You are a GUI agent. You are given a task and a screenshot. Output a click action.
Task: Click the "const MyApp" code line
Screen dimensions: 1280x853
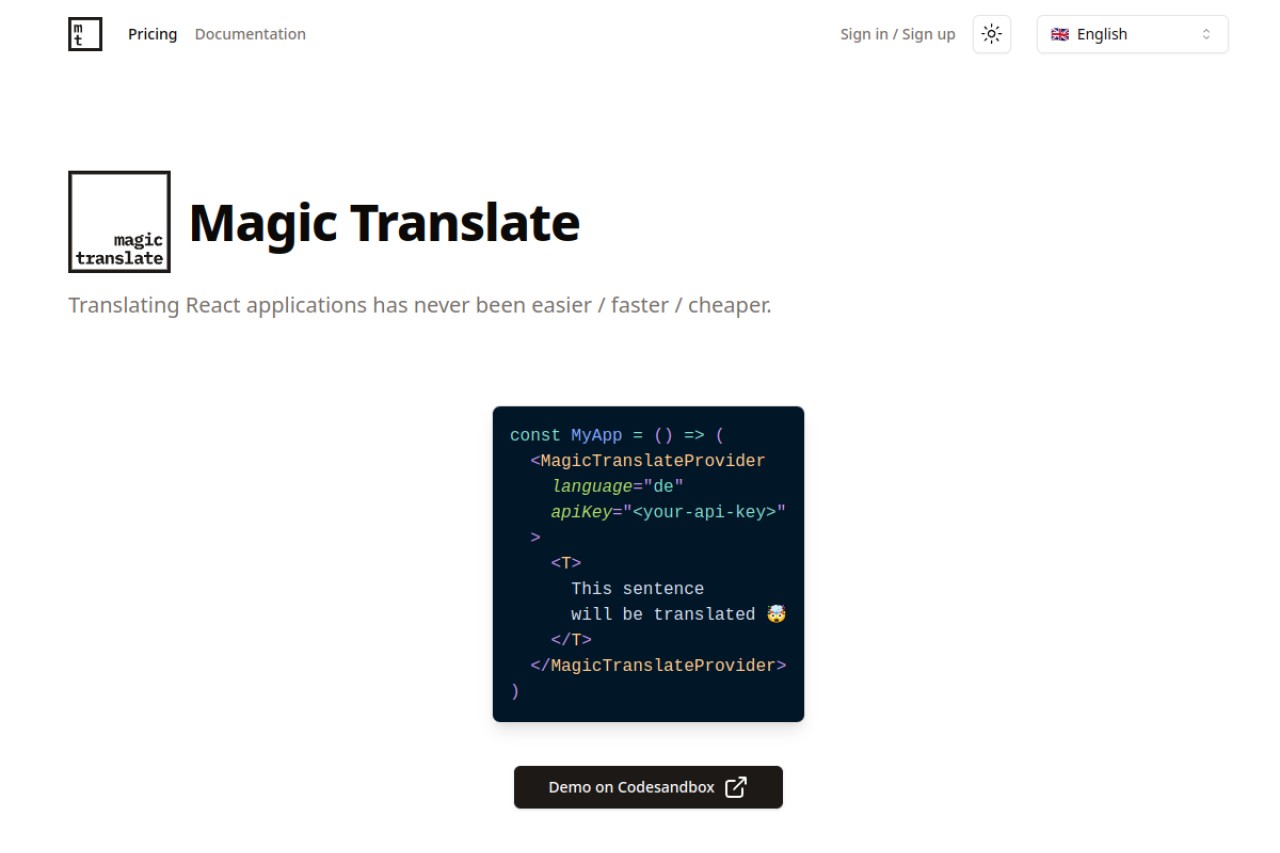(617, 435)
